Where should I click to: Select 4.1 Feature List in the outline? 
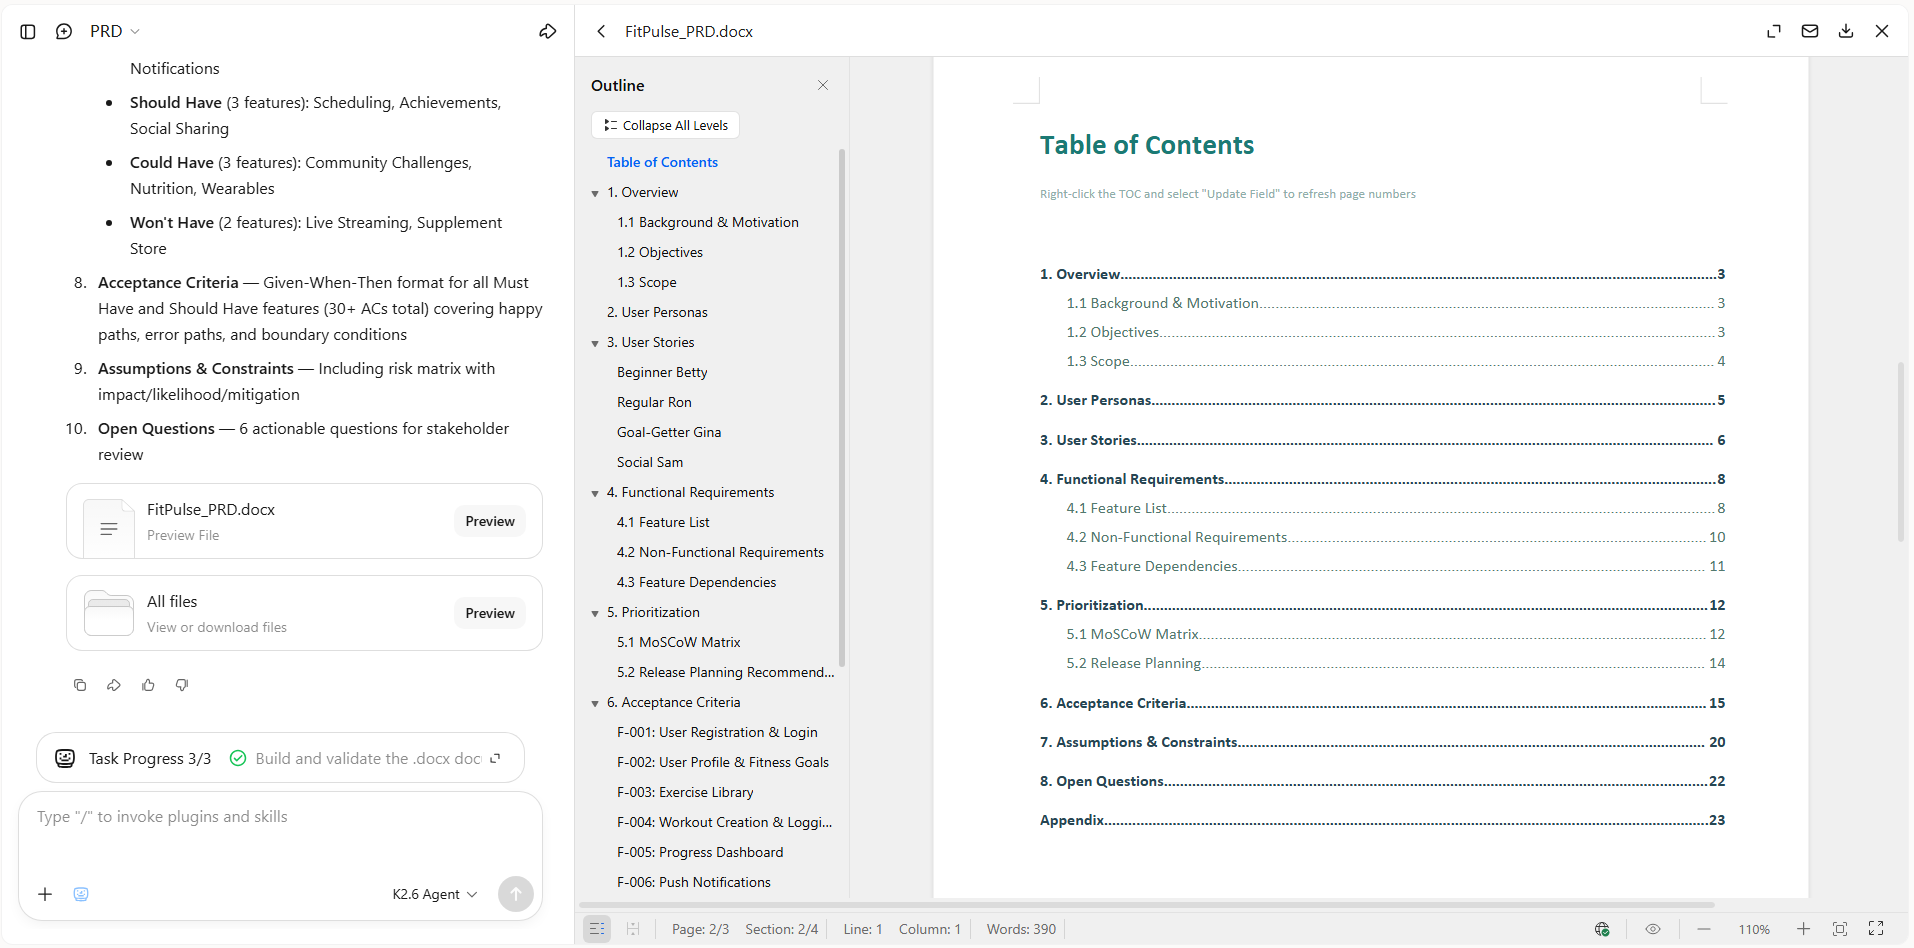pyautogui.click(x=663, y=522)
